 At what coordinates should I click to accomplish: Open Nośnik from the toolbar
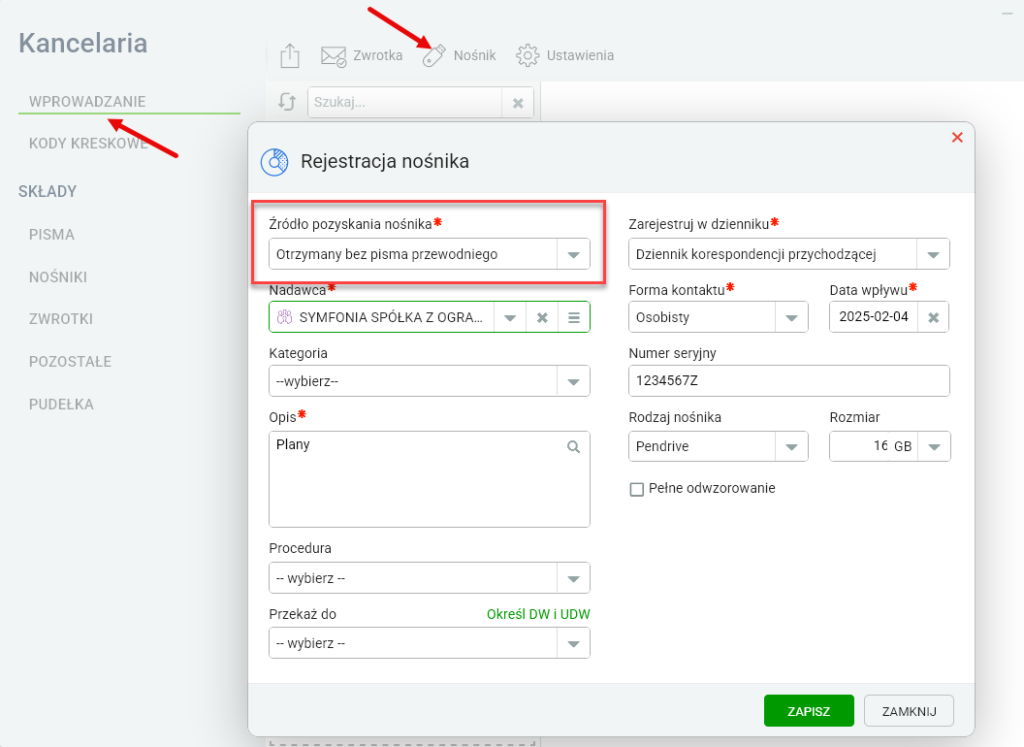pos(459,56)
